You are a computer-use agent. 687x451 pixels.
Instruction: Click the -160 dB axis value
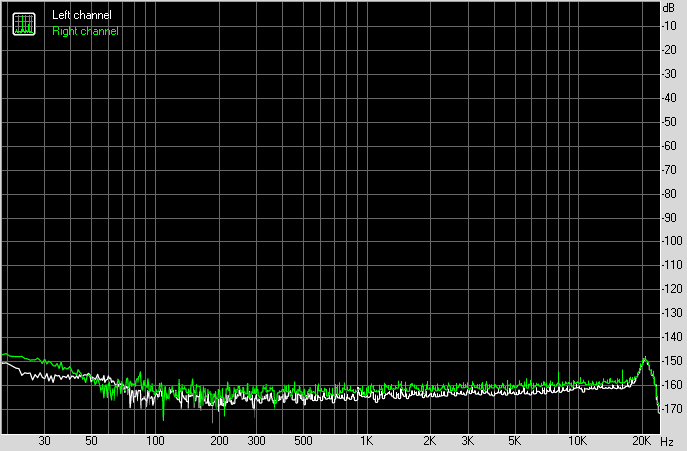coord(672,384)
